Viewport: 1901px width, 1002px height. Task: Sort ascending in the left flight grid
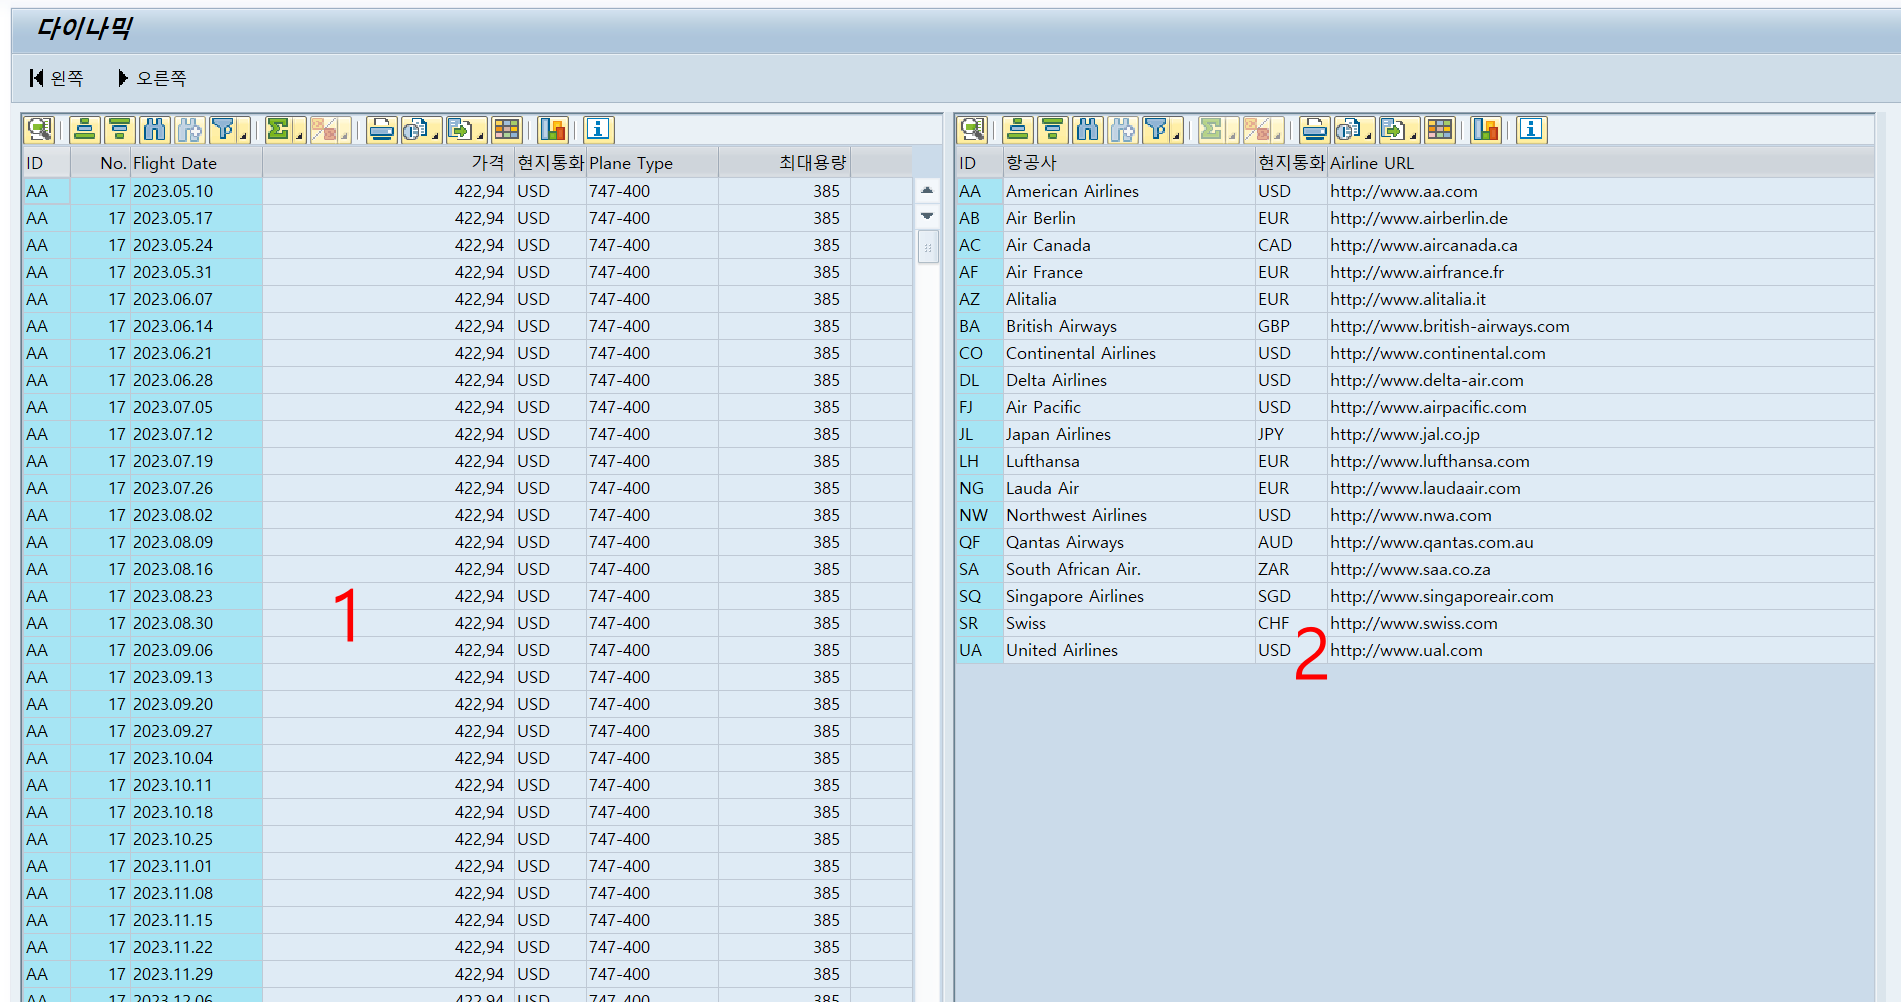[x=85, y=129]
